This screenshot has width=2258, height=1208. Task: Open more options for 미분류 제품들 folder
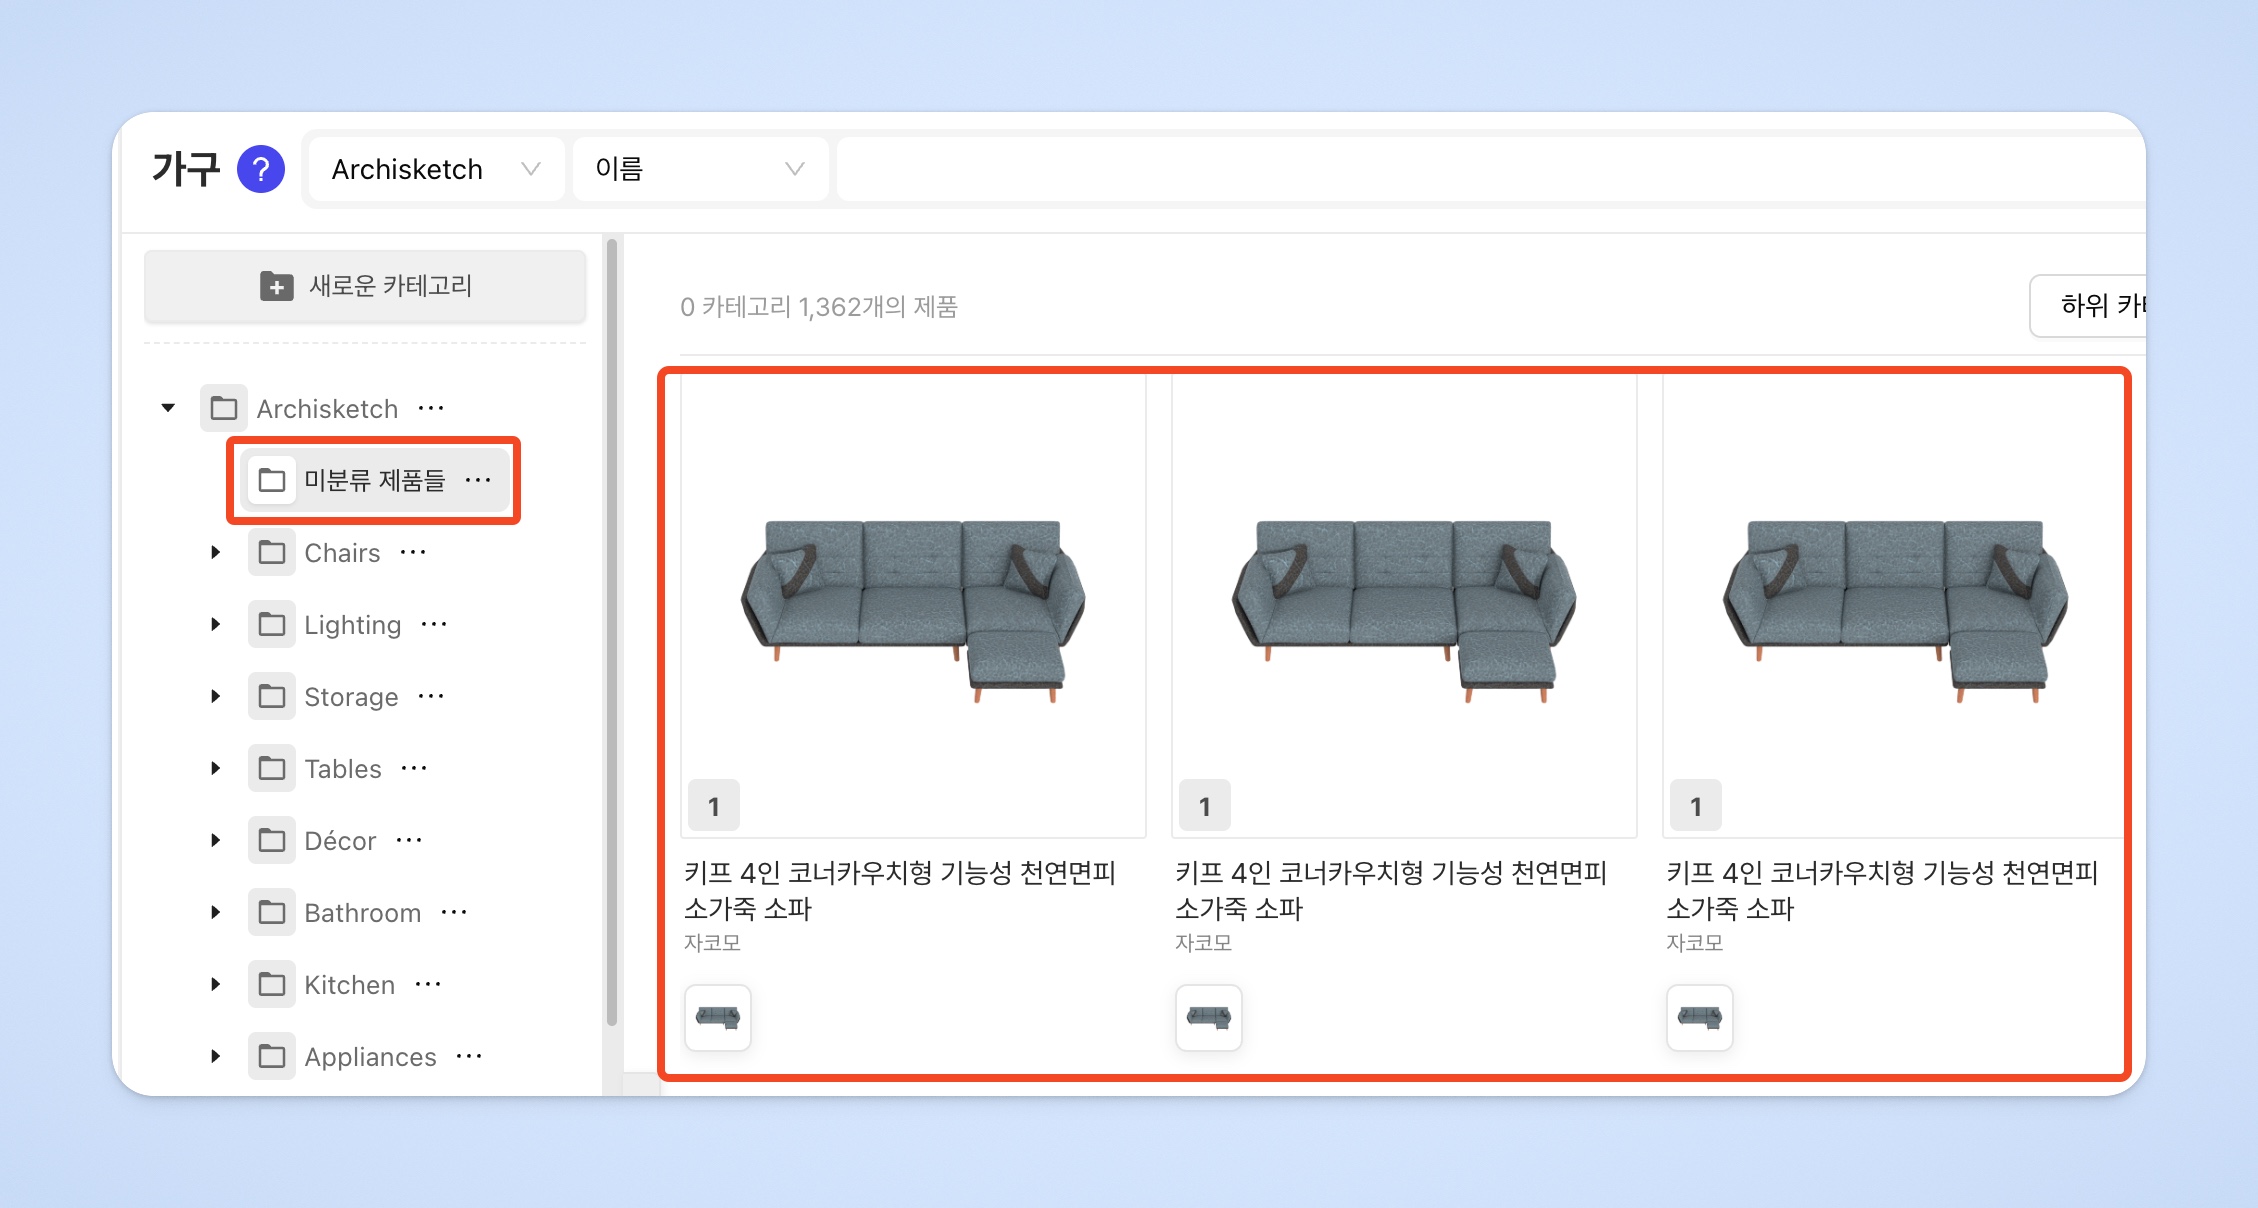(x=478, y=480)
